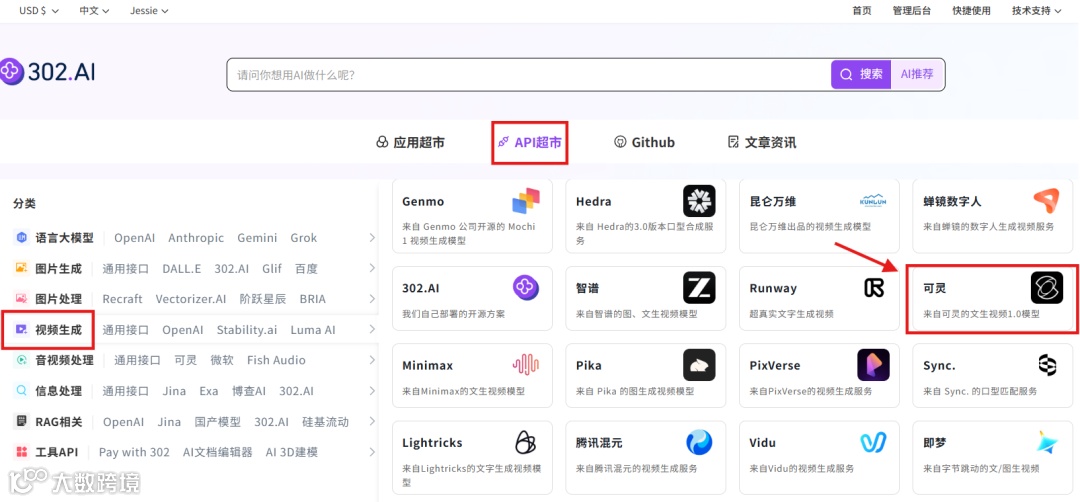Image resolution: width=1080 pixels, height=502 pixels.
Task: Click the 302.AI logo icon
Action: pos(12,71)
